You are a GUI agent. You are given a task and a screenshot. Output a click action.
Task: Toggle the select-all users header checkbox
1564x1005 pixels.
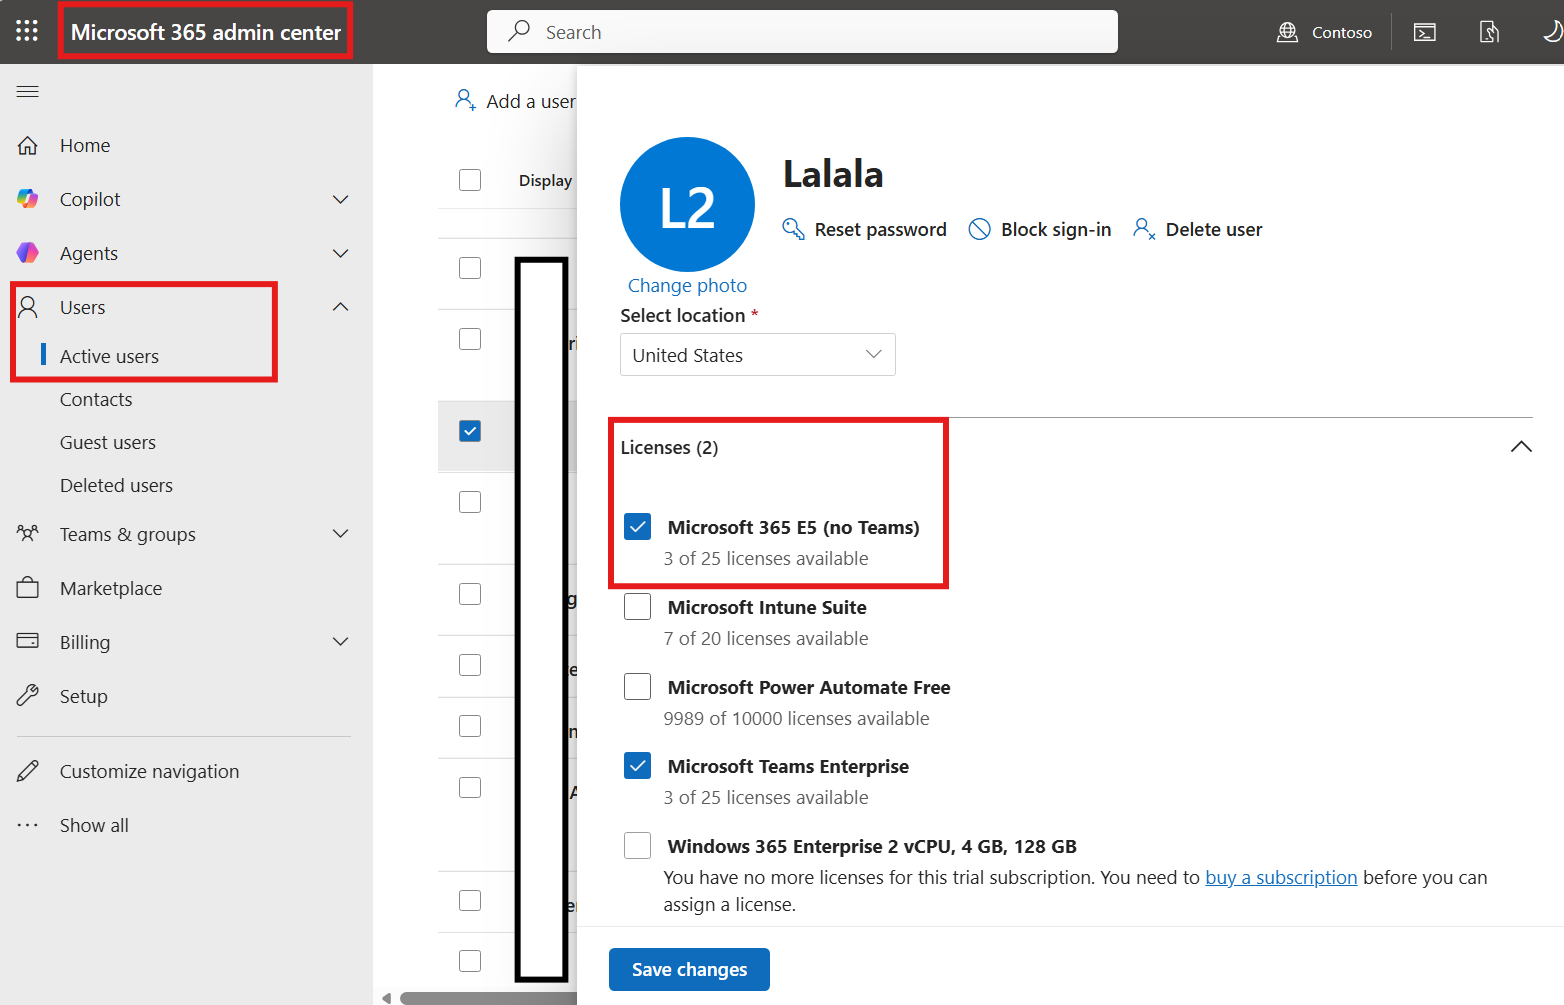click(x=470, y=180)
